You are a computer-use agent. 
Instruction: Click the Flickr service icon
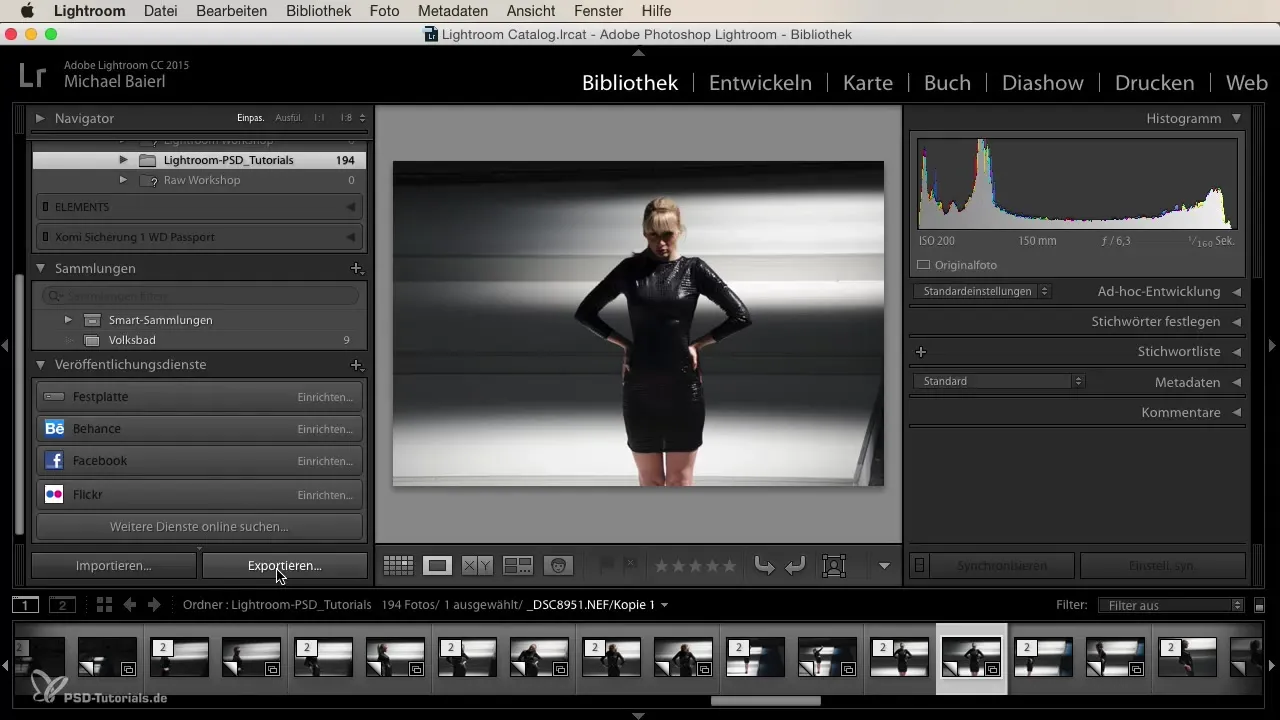point(54,494)
